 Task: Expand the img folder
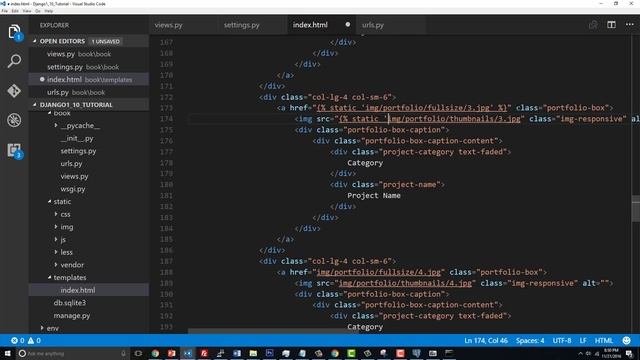tap(56, 227)
